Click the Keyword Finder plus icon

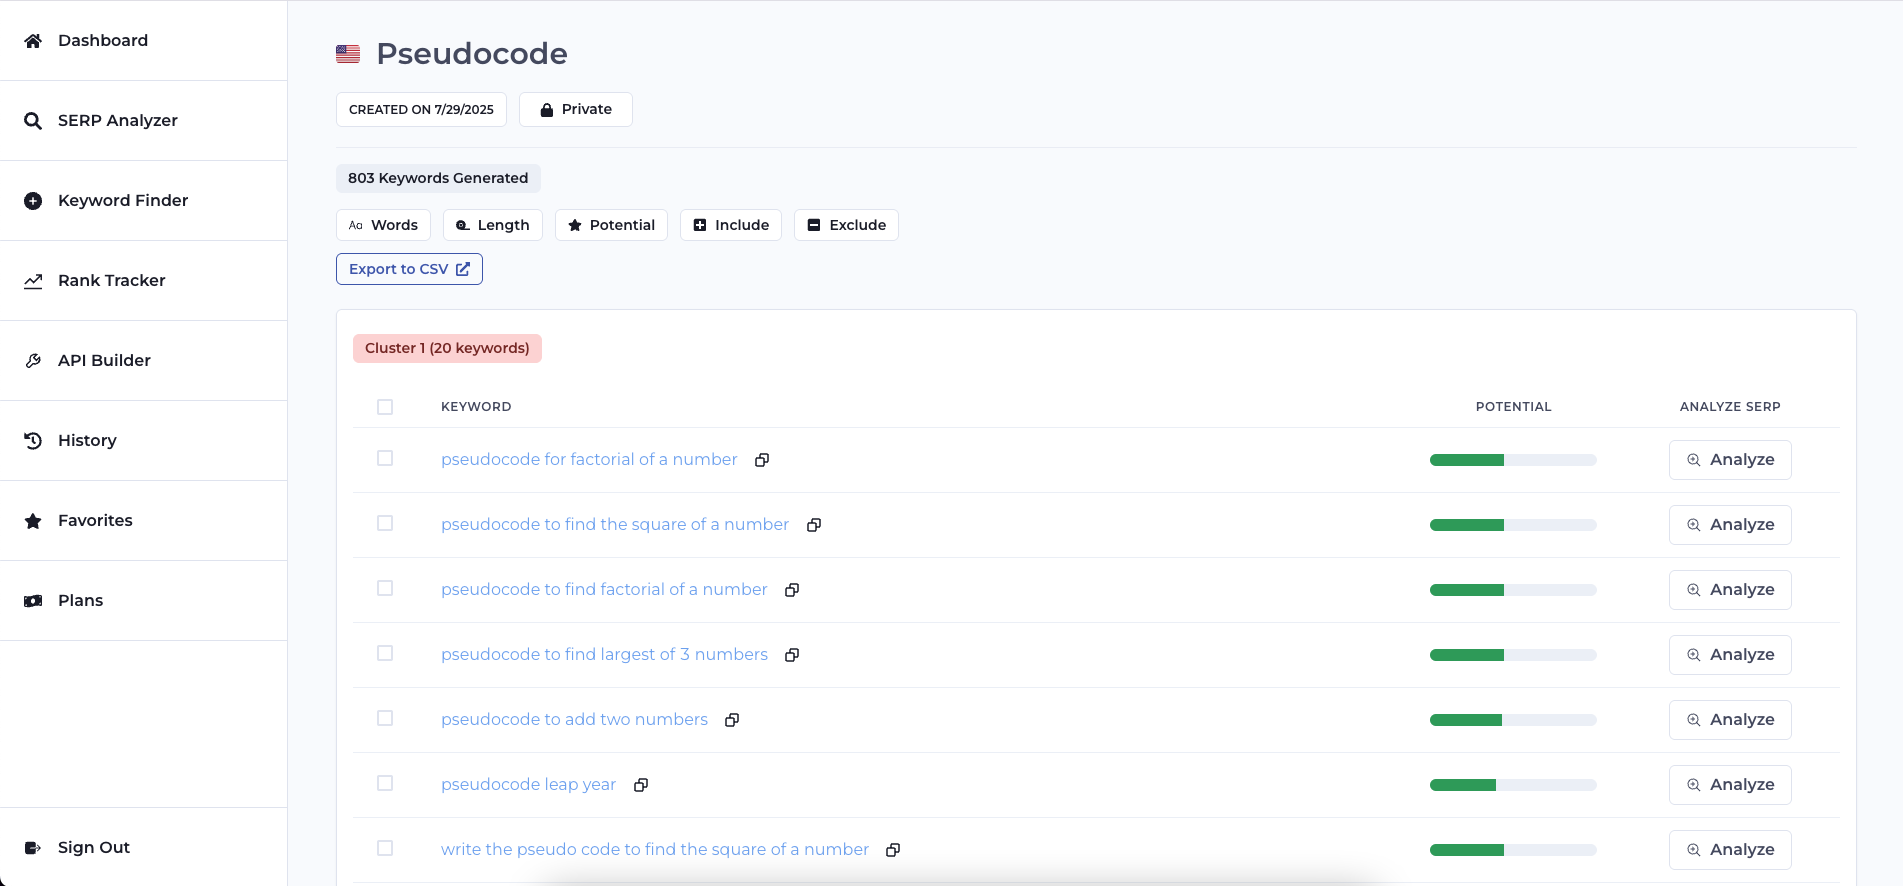click(33, 201)
